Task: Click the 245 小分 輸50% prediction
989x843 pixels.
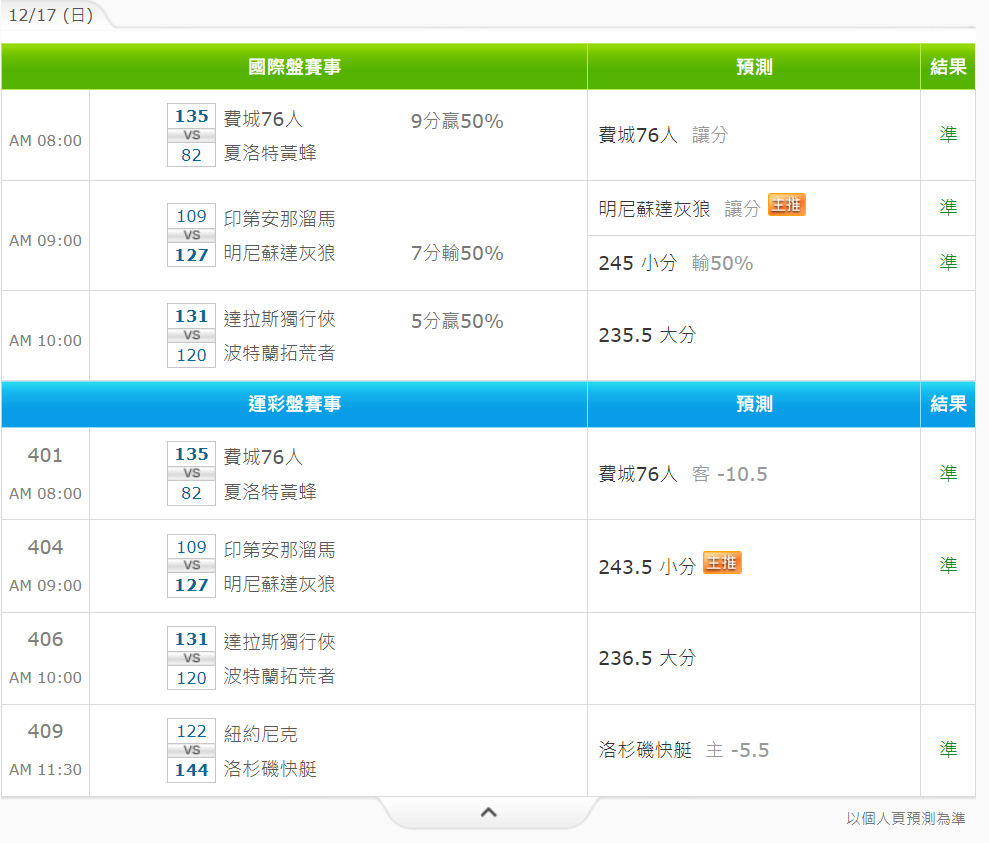Action: 676,263
